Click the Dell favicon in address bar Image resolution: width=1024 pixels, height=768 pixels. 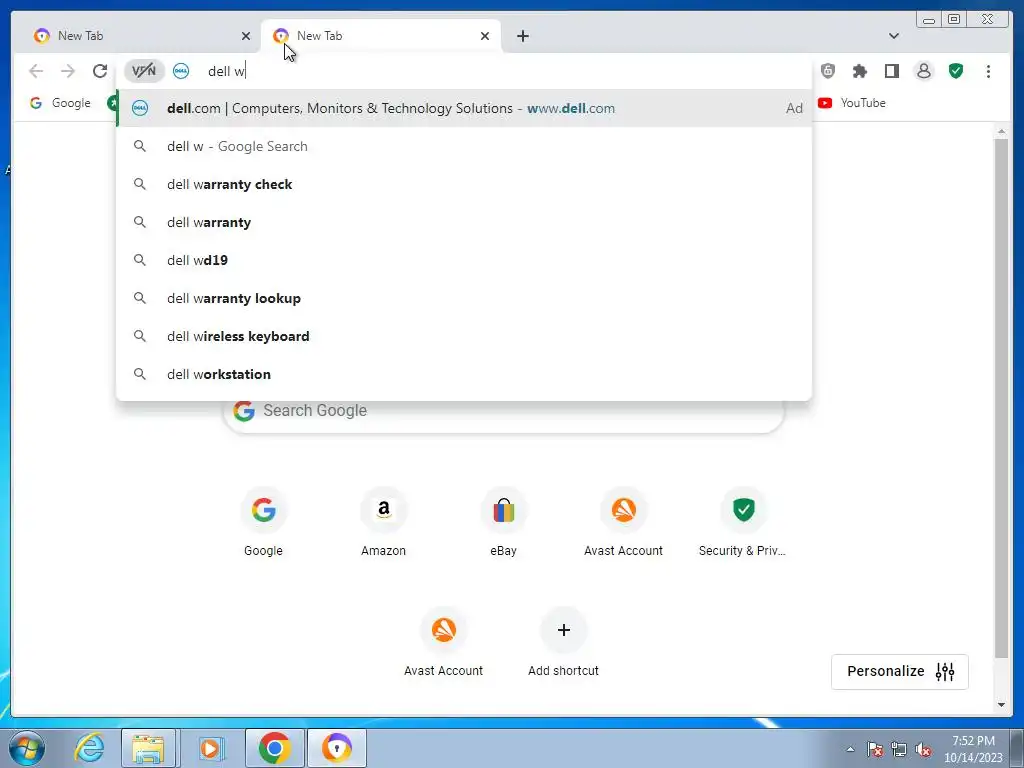(181, 71)
